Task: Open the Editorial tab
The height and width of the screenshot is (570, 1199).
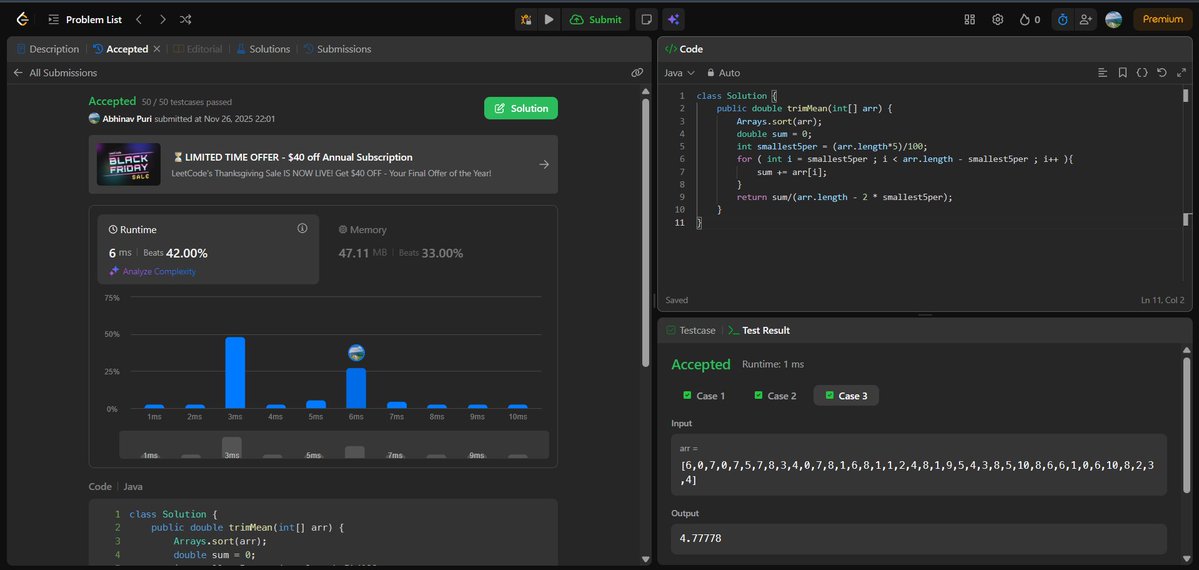Action: pyautogui.click(x=197, y=49)
